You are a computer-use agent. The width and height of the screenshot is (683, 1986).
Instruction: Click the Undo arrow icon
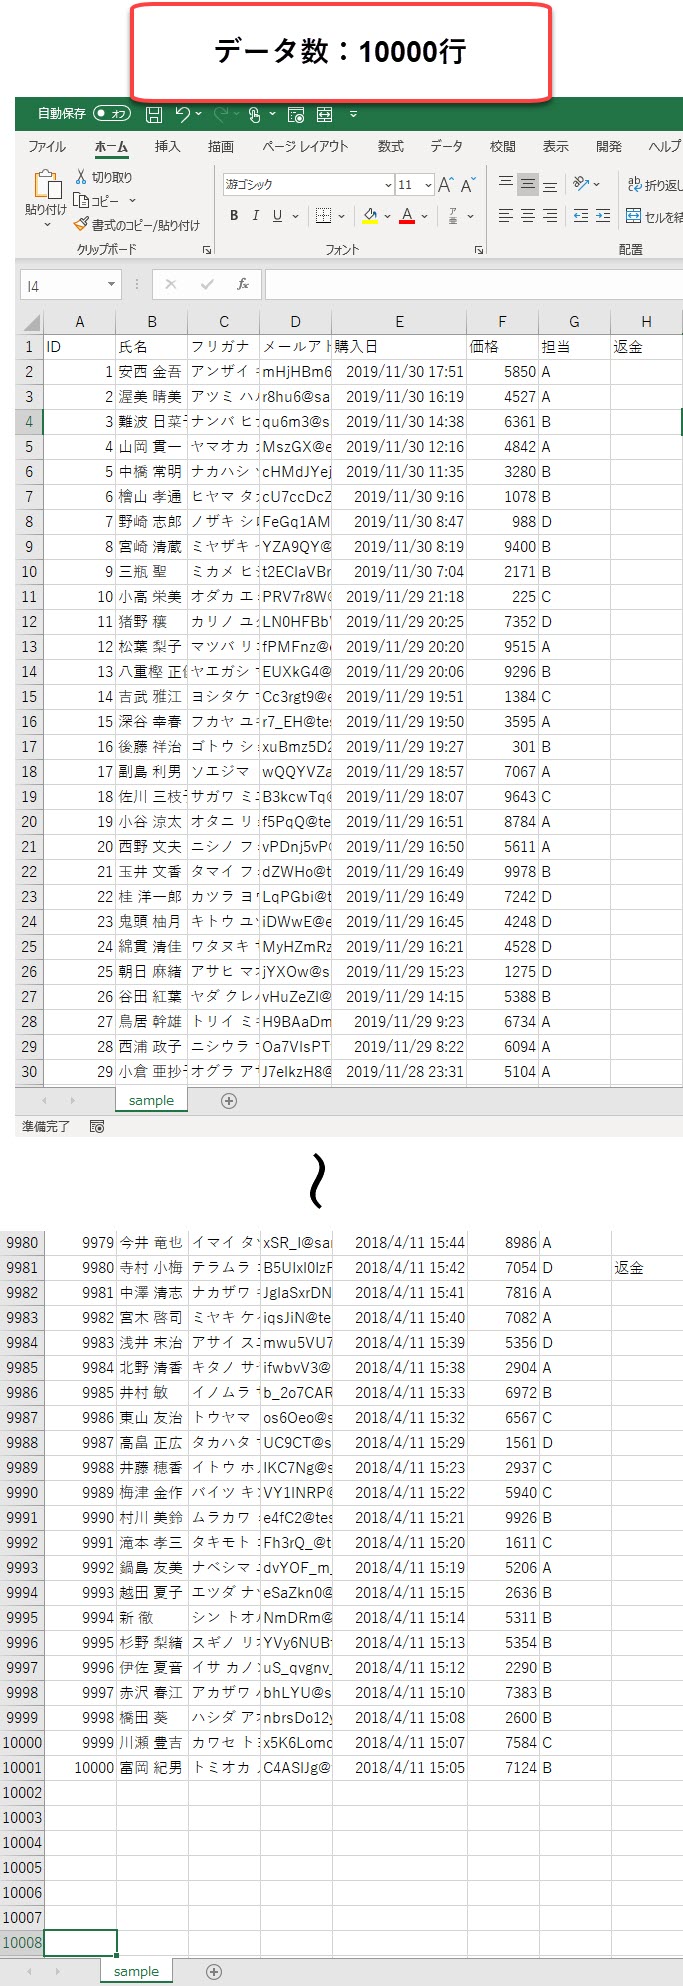183,114
